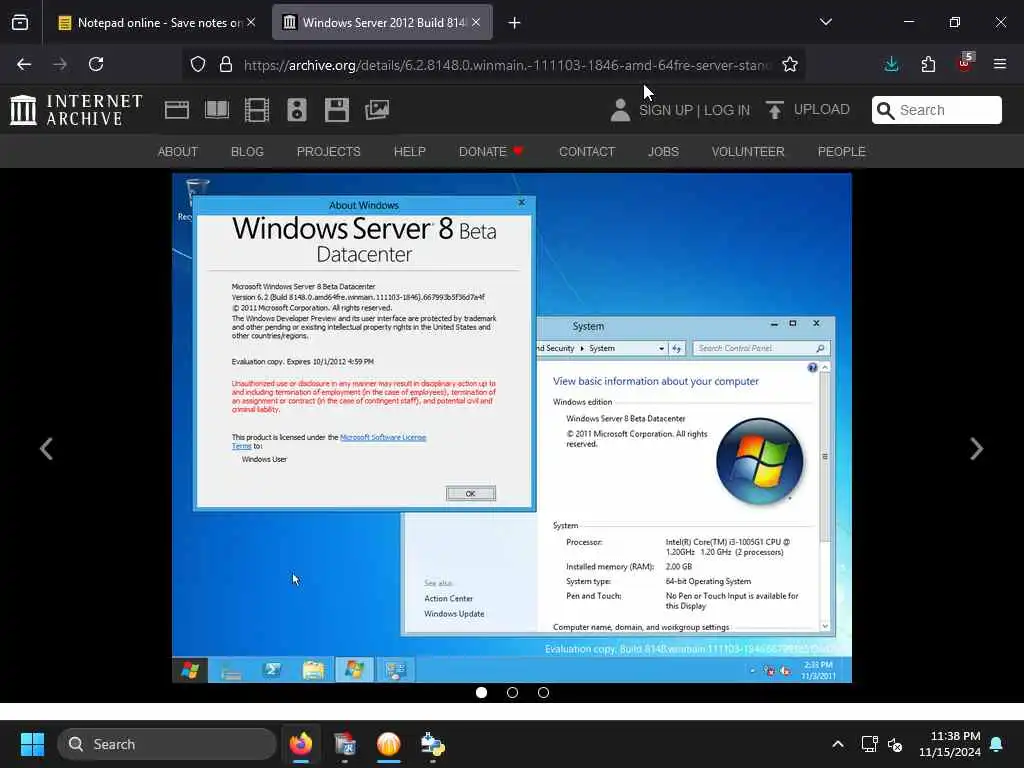Click the muted volume tray icon
This screenshot has width=1024, height=768.
click(x=895, y=744)
